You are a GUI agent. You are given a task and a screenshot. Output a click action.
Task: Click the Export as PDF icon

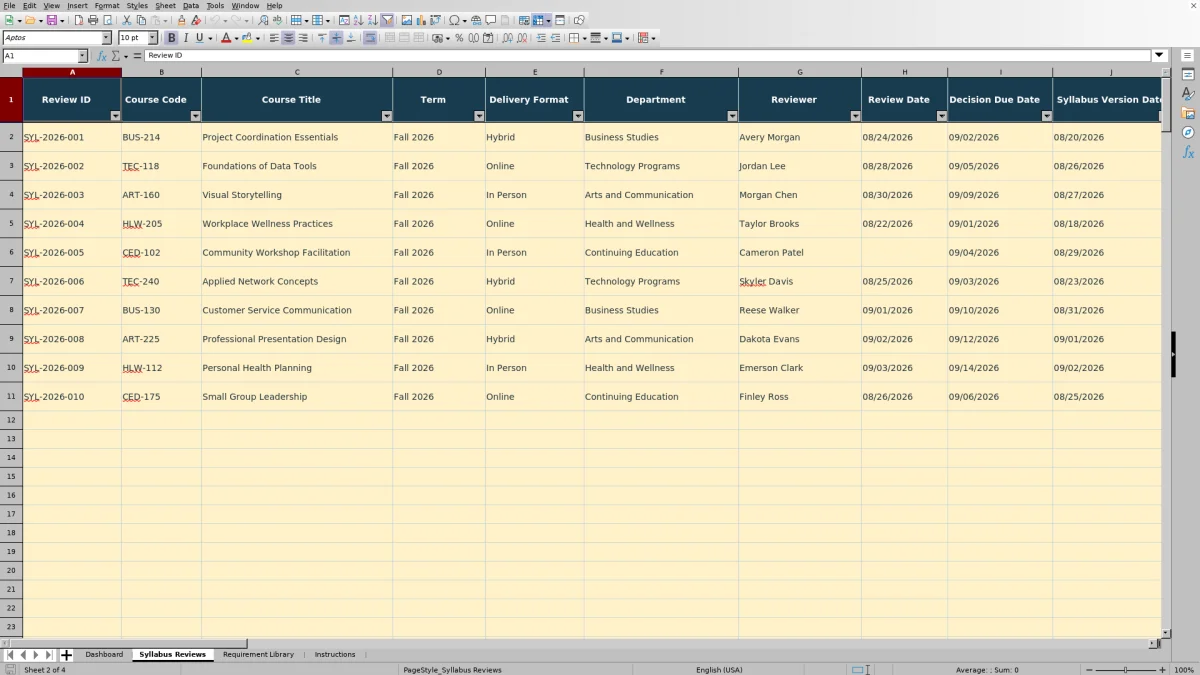(79, 20)
